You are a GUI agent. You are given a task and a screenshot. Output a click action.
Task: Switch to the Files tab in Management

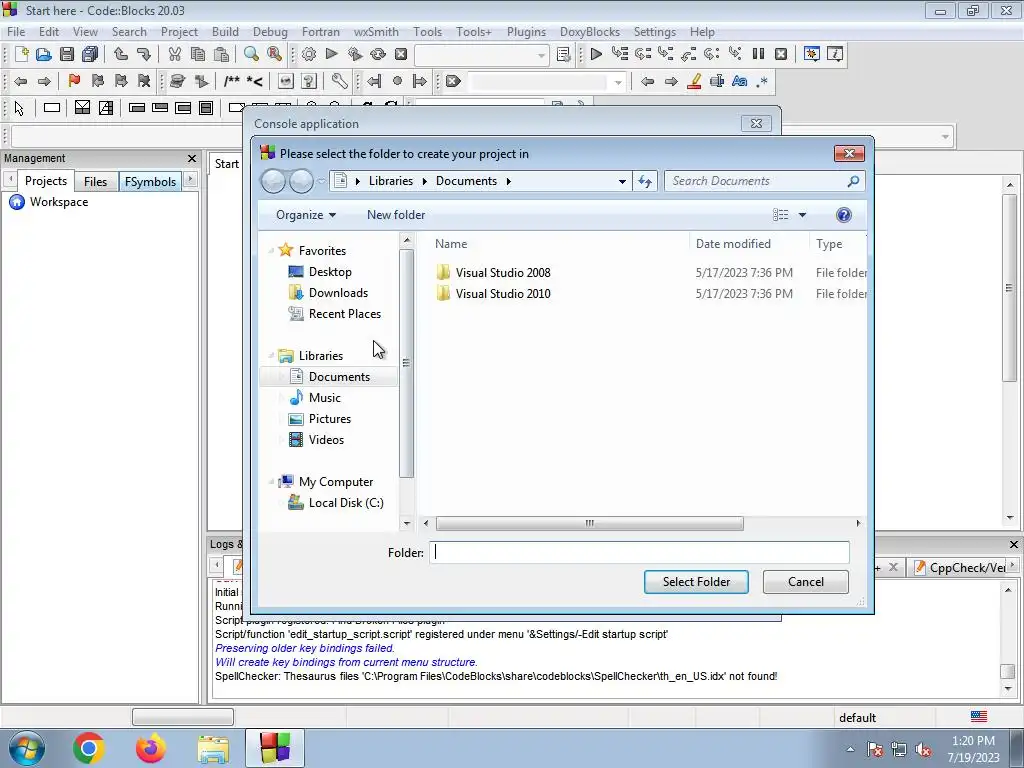(x=95, y=182)
